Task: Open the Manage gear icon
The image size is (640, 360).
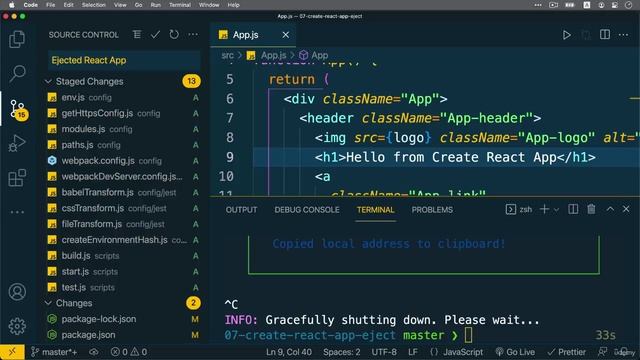Action: tap(17, 326)
